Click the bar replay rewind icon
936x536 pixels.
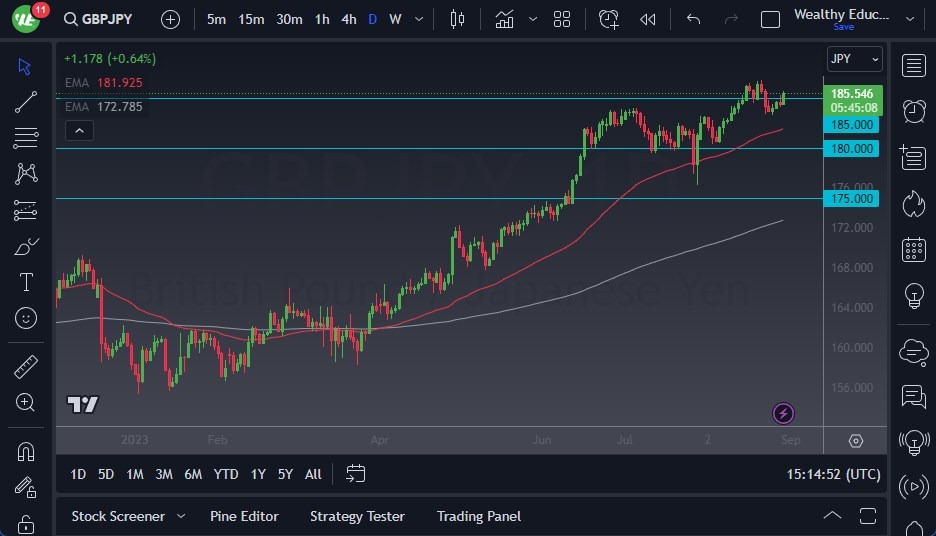point(648,19)
